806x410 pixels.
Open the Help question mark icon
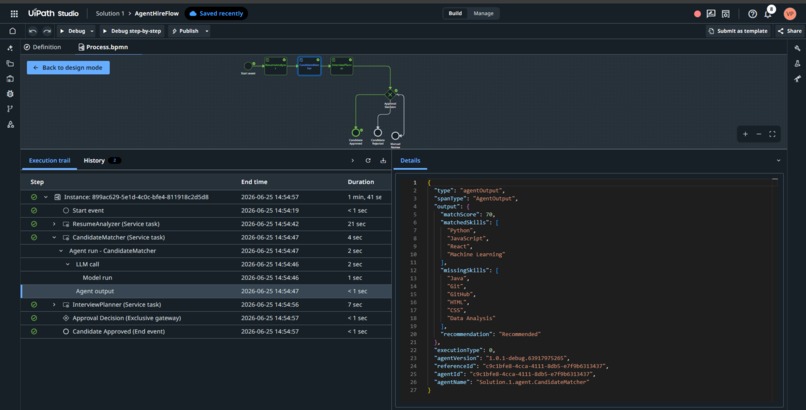(x=753, y=14)
